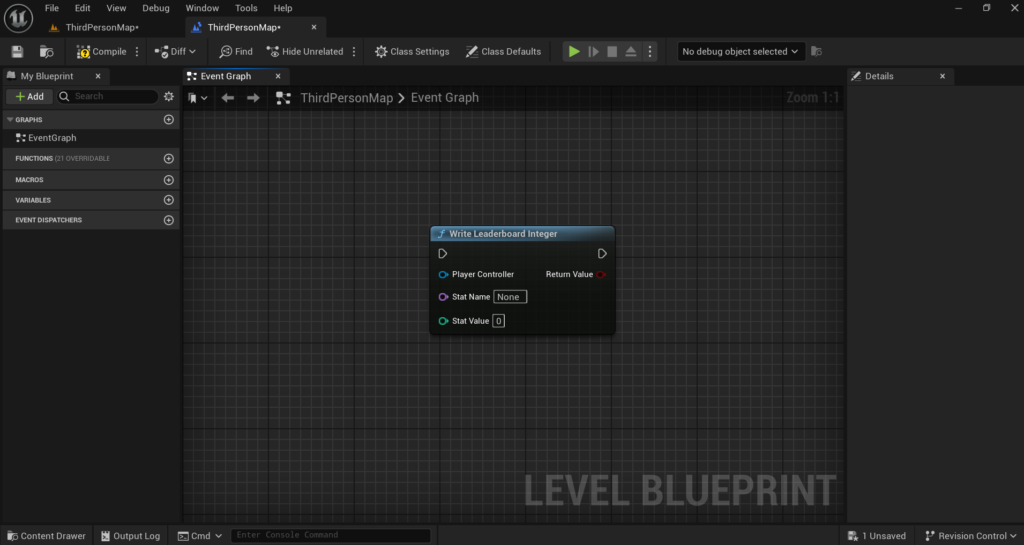
Task: Open the Tools menu
Action: pyautogui.click(x=246, y=8)
